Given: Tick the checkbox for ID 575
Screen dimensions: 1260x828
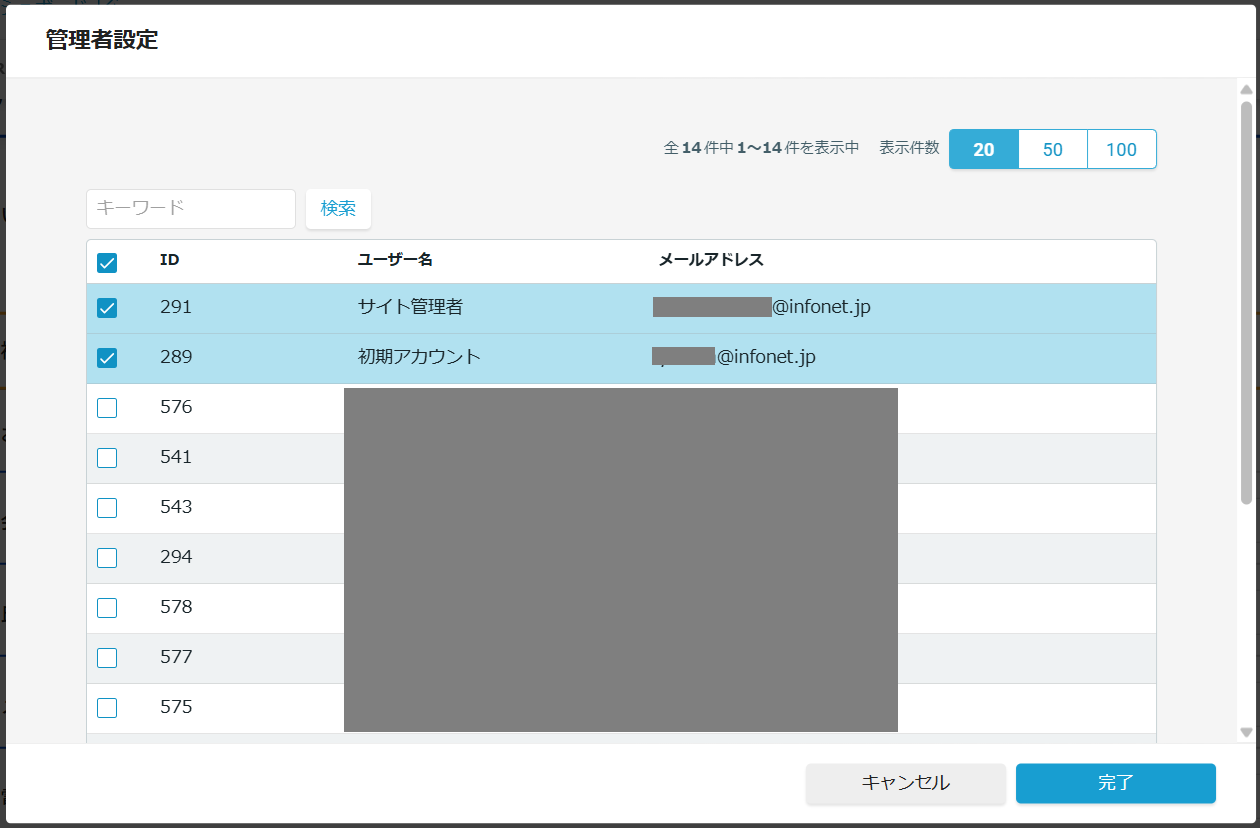Looking at the screenshot, I should click(107, 708).
